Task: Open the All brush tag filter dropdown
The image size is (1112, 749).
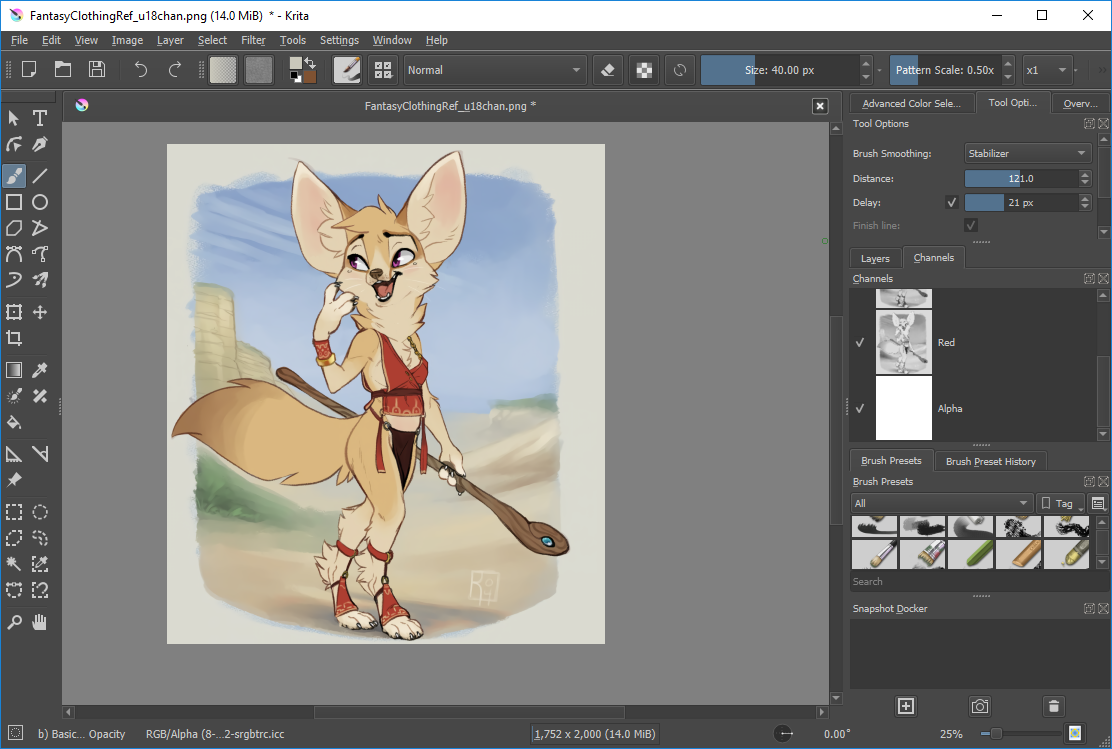Action: point(941,503)
